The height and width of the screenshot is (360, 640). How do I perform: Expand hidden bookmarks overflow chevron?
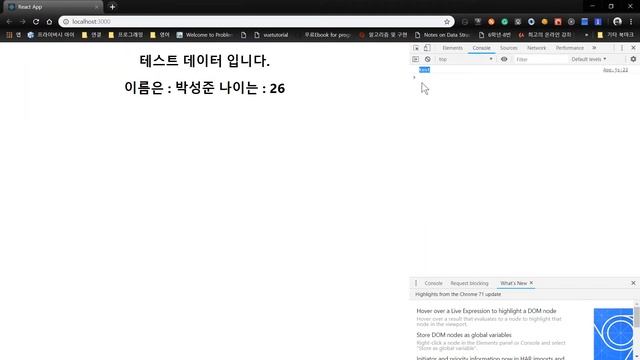(x=587, y=35)
